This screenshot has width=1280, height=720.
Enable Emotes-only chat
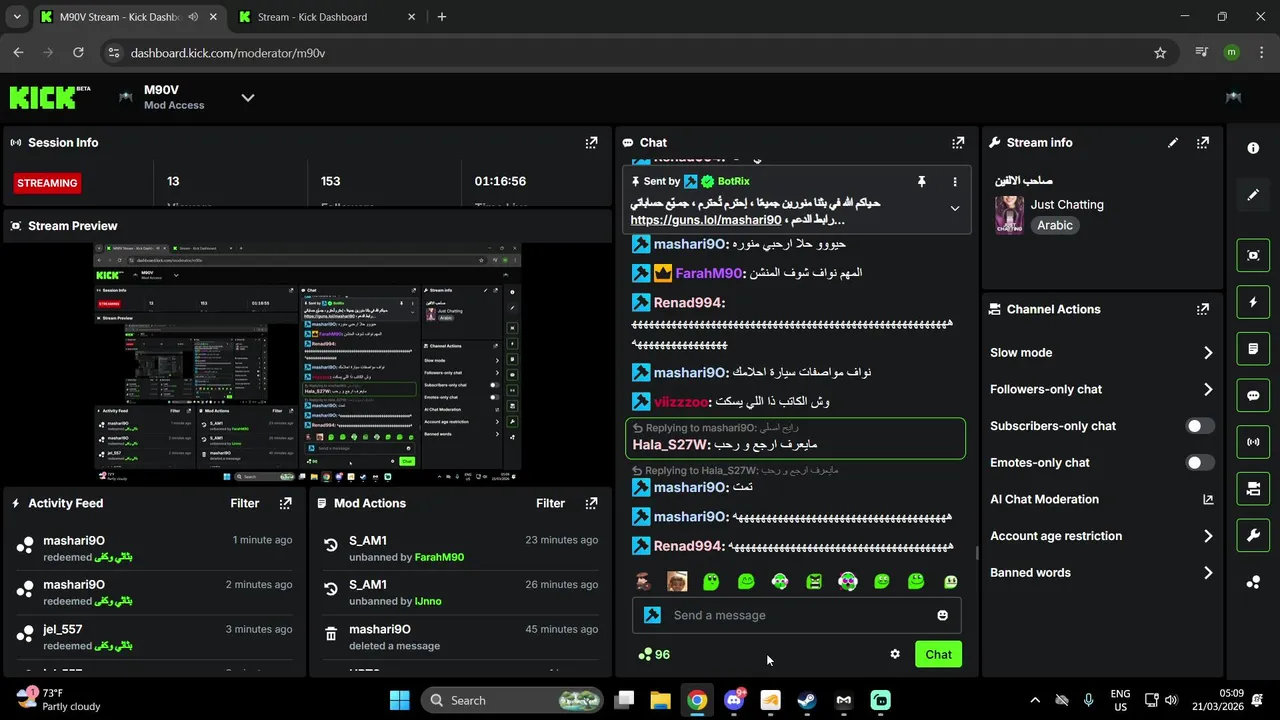pyautogui.click(x=1200, y=463)
